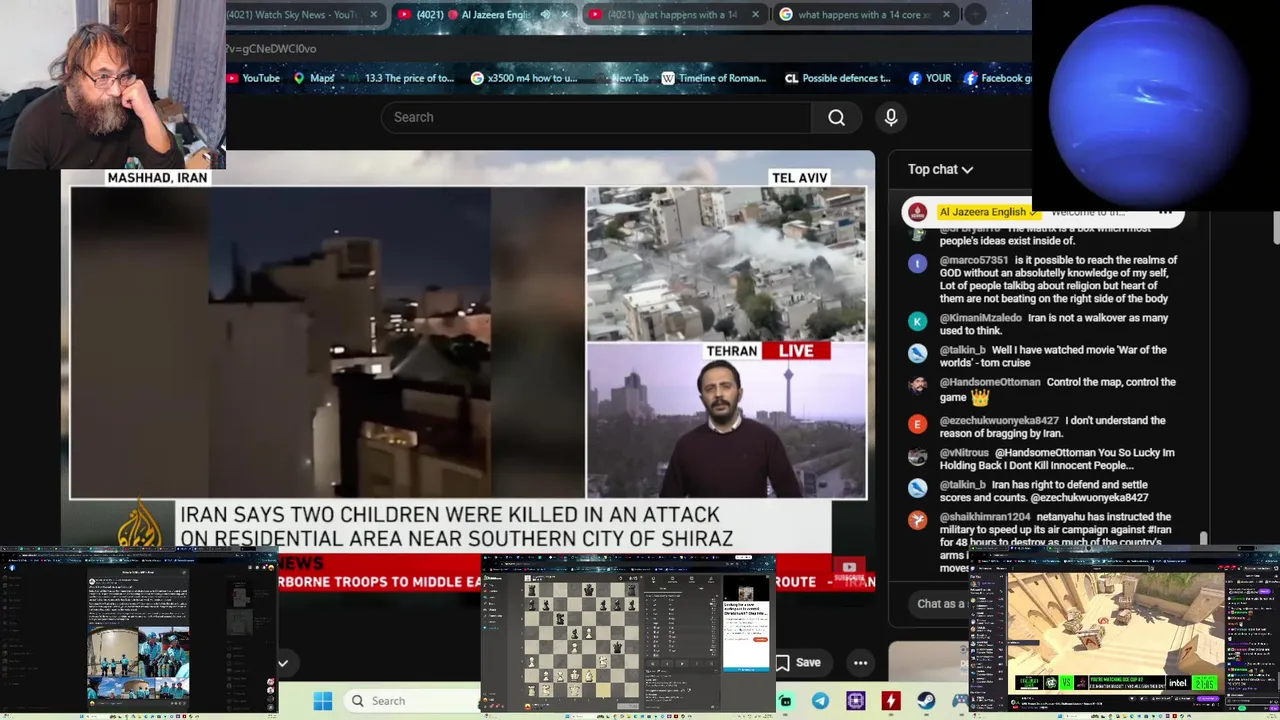The height and width of the screenshot is (720, 1280).
Task: Open Steam from the taskbar
Action: click(926, 701)
